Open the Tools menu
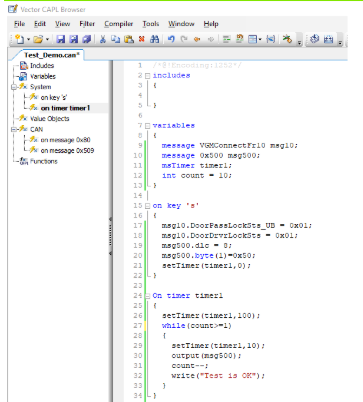363x402 pixels. pyautogui.click(x=151, y=24)
